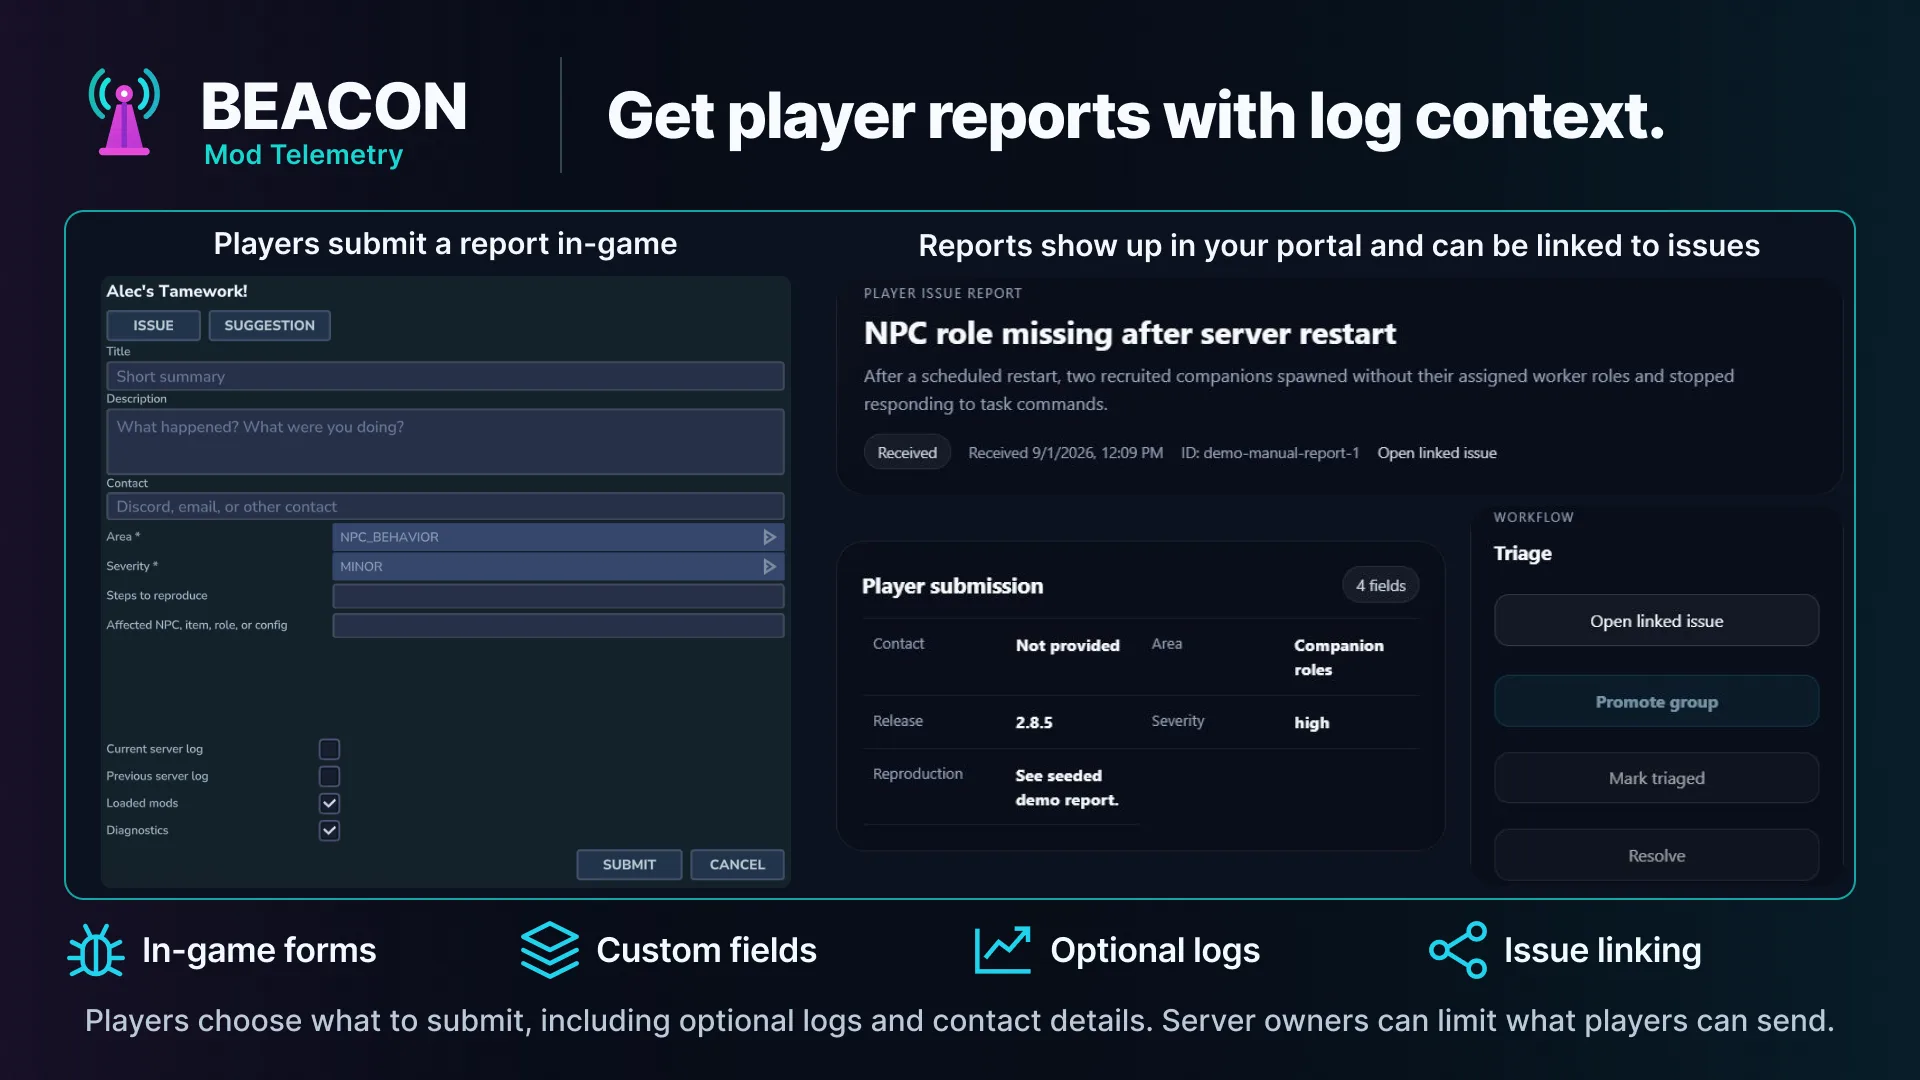The image size is (1920, 1080).
Task: Click the Affected NPC, item, role field
Action: [x=558, y=626]
